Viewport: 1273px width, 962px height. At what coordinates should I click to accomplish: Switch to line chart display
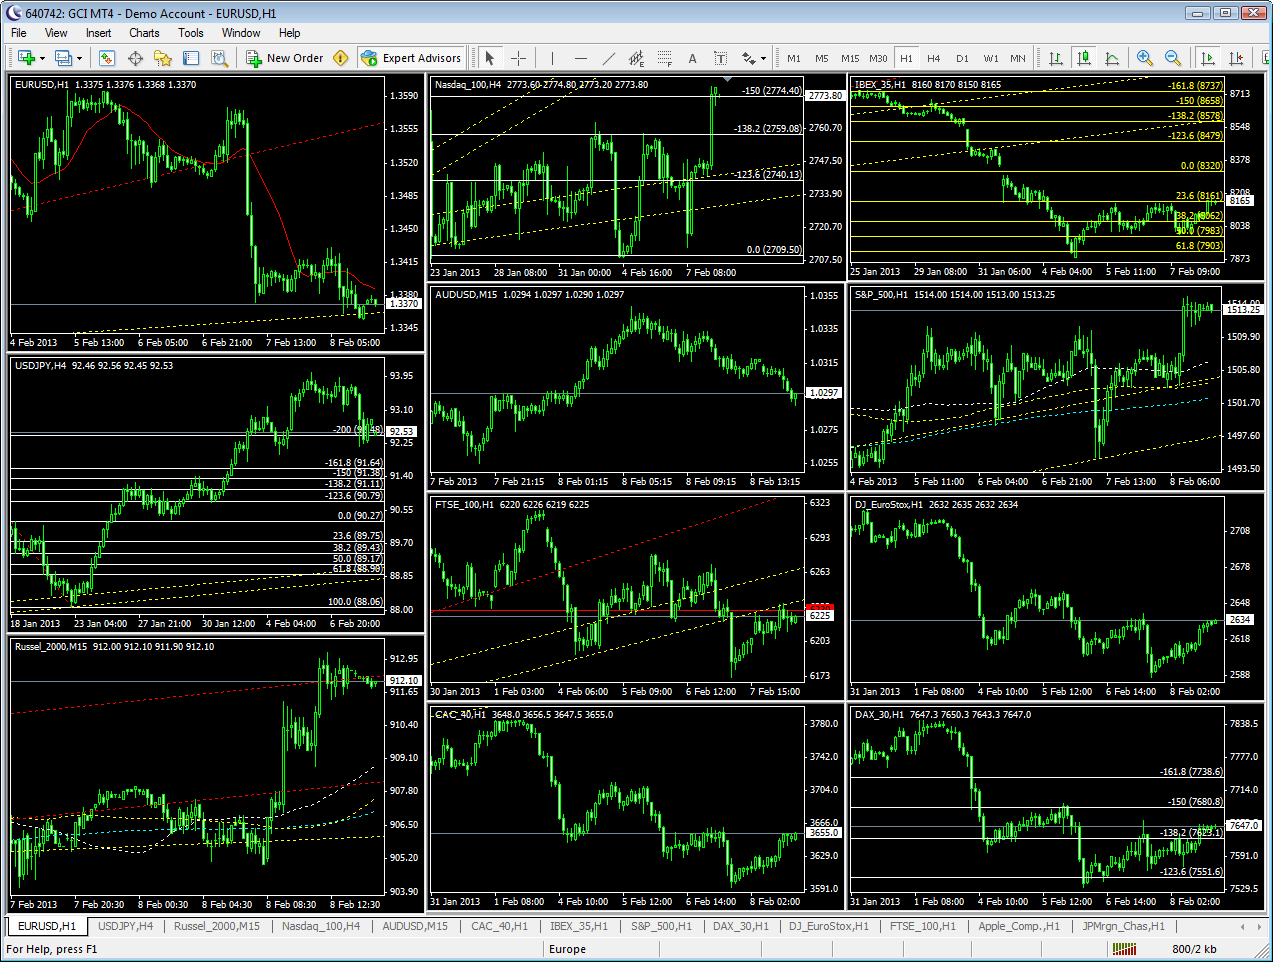(x=1111, y=58)
